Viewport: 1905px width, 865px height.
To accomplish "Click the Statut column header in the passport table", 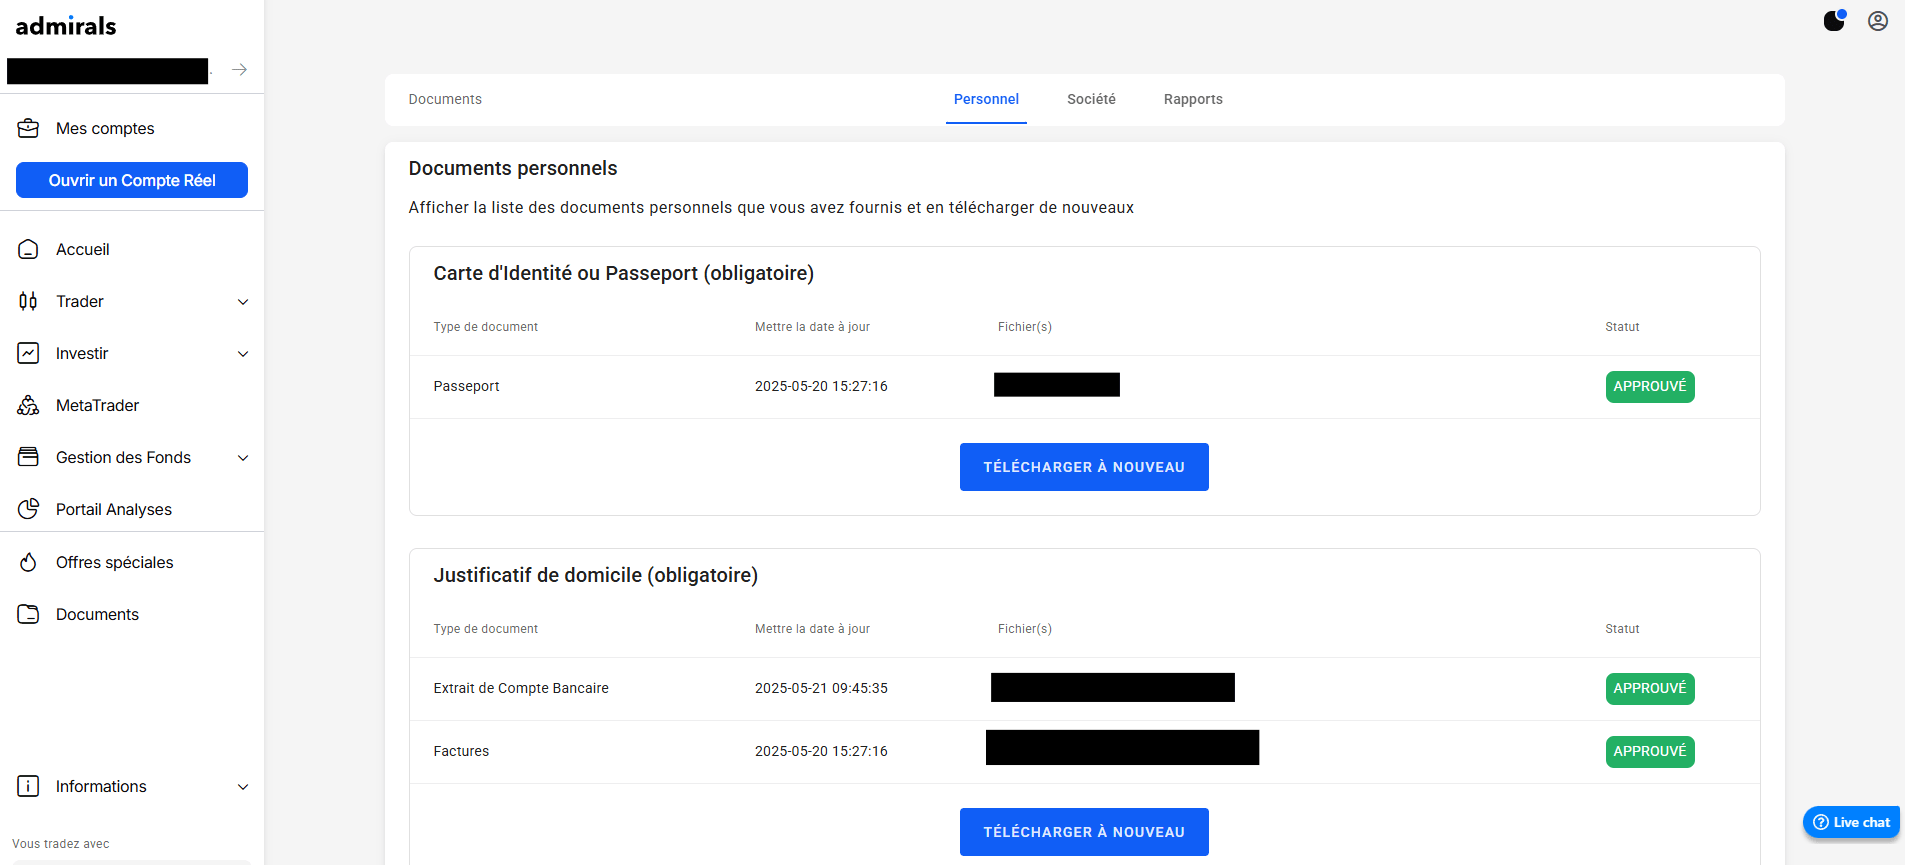I will (x=1622, y=327).
